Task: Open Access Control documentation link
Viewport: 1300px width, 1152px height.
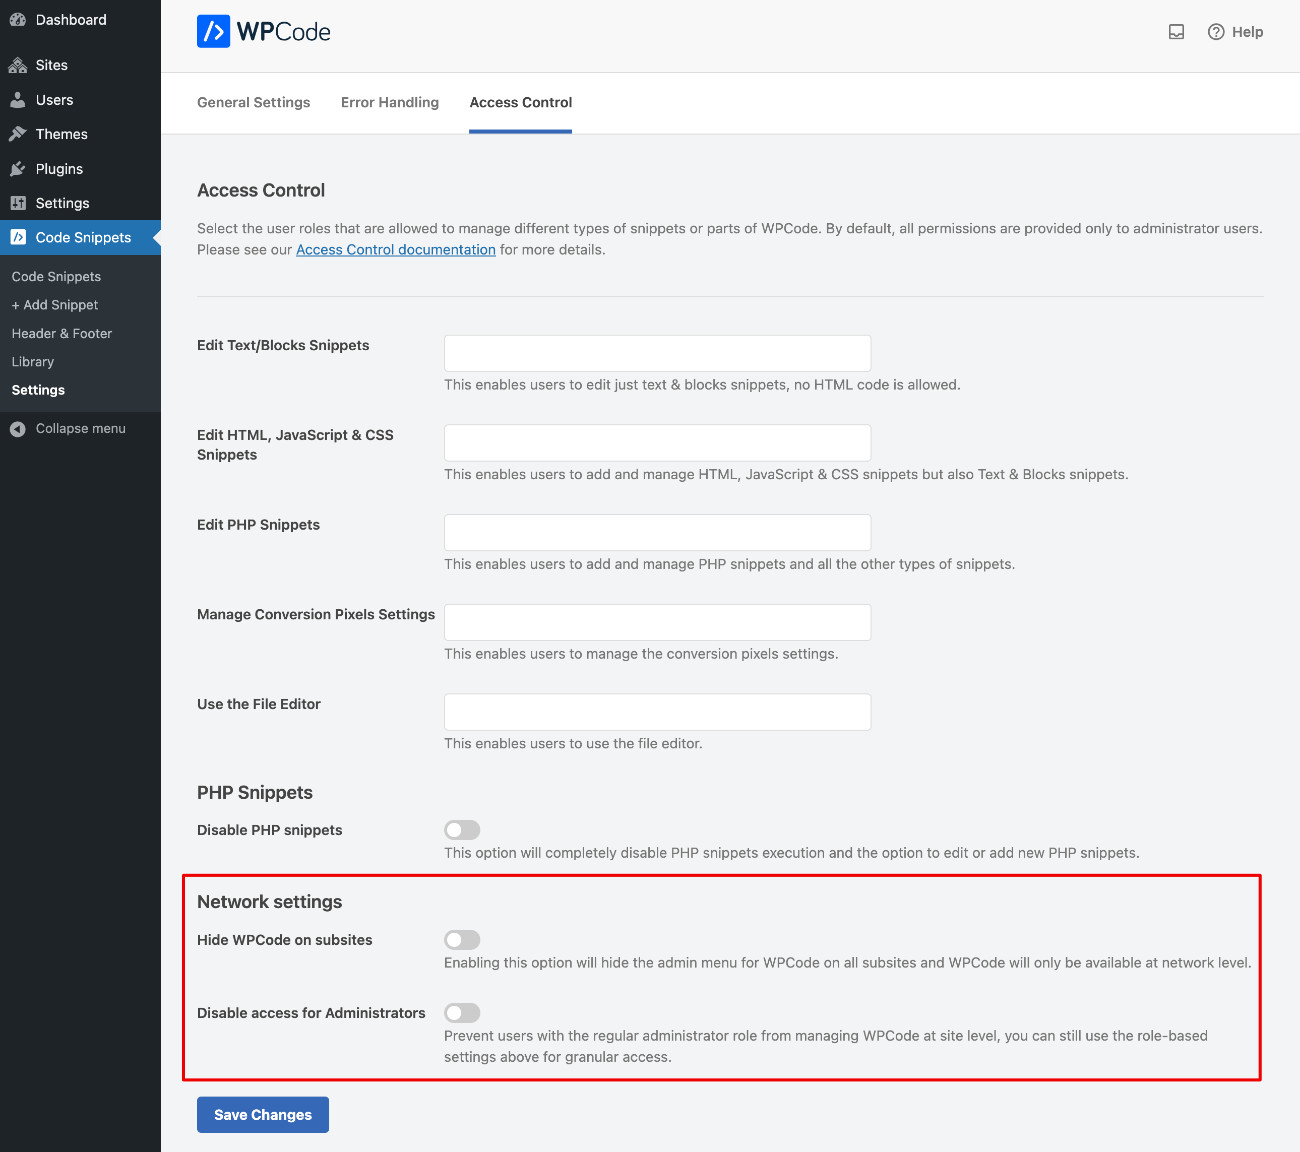Action: tap(396, 250)
